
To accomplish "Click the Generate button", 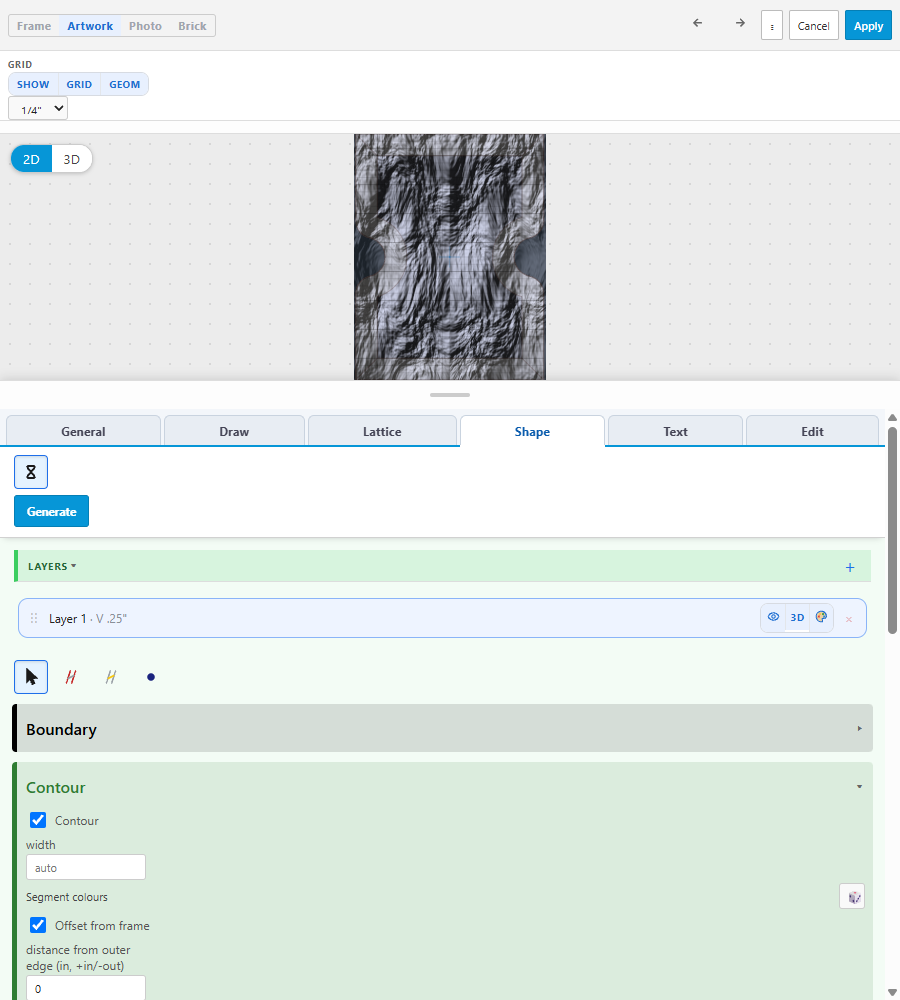I will click(52, 511).
